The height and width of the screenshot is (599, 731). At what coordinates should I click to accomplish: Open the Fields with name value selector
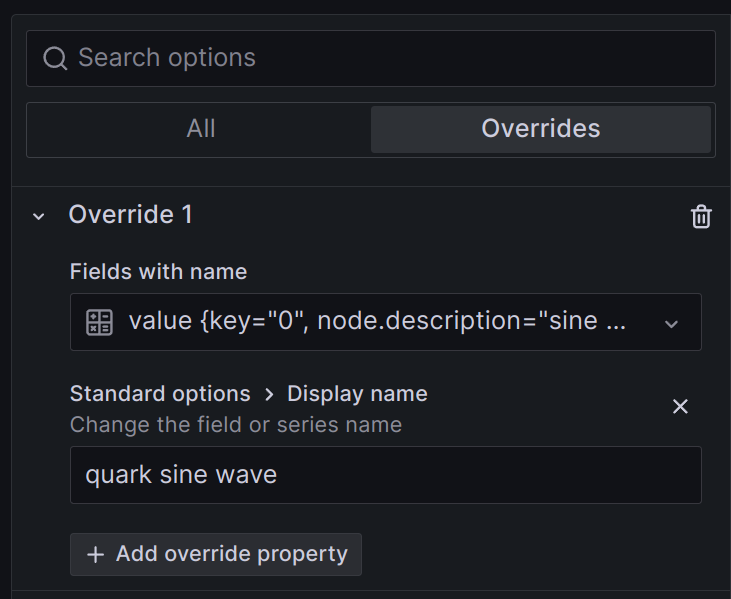point(378,322)
